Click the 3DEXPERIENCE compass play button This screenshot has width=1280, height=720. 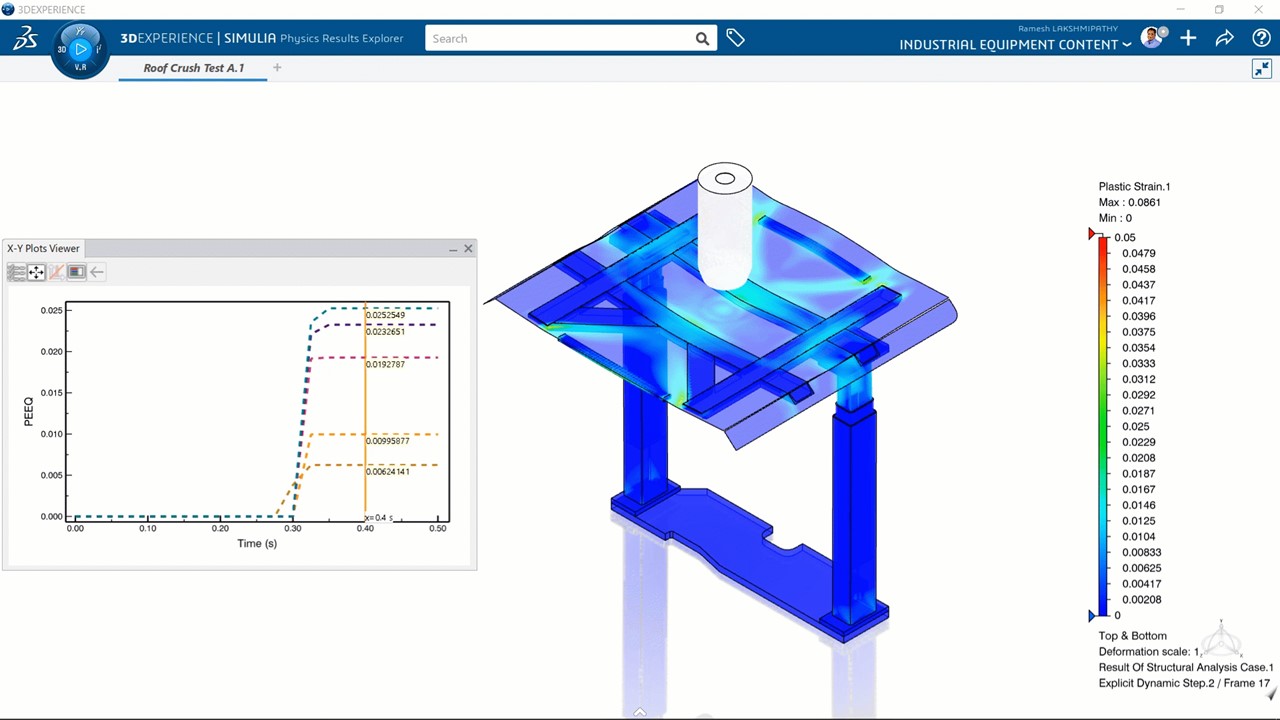[81, 48]
